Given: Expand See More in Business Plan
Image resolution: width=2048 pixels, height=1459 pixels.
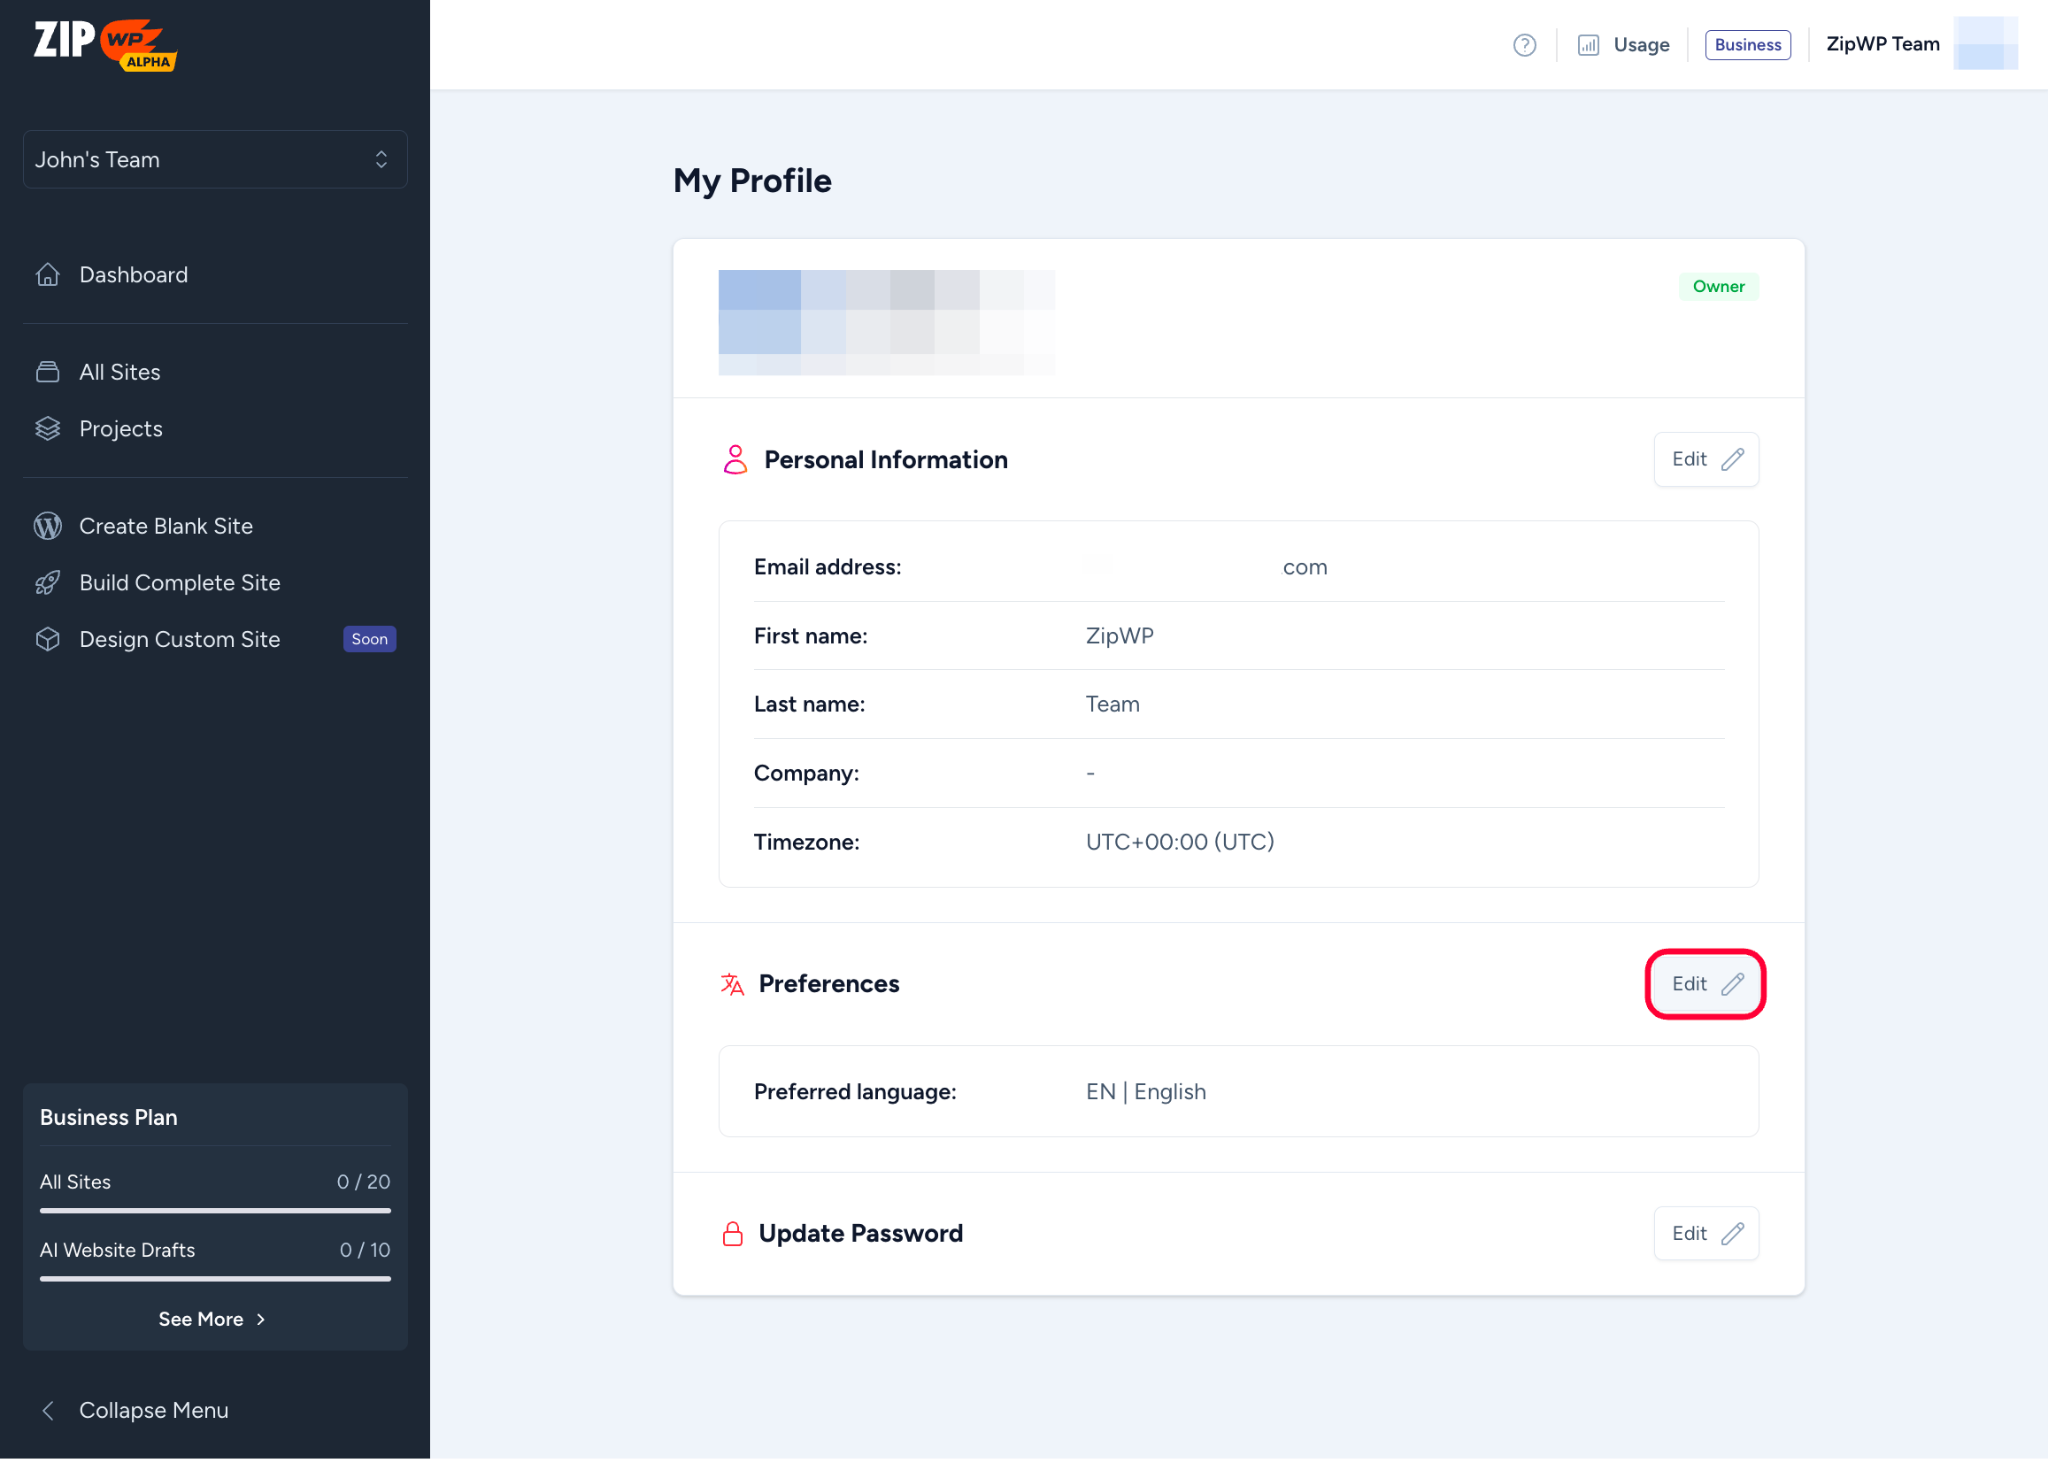Looking at the screenshot, I should tap(212, 1319).
